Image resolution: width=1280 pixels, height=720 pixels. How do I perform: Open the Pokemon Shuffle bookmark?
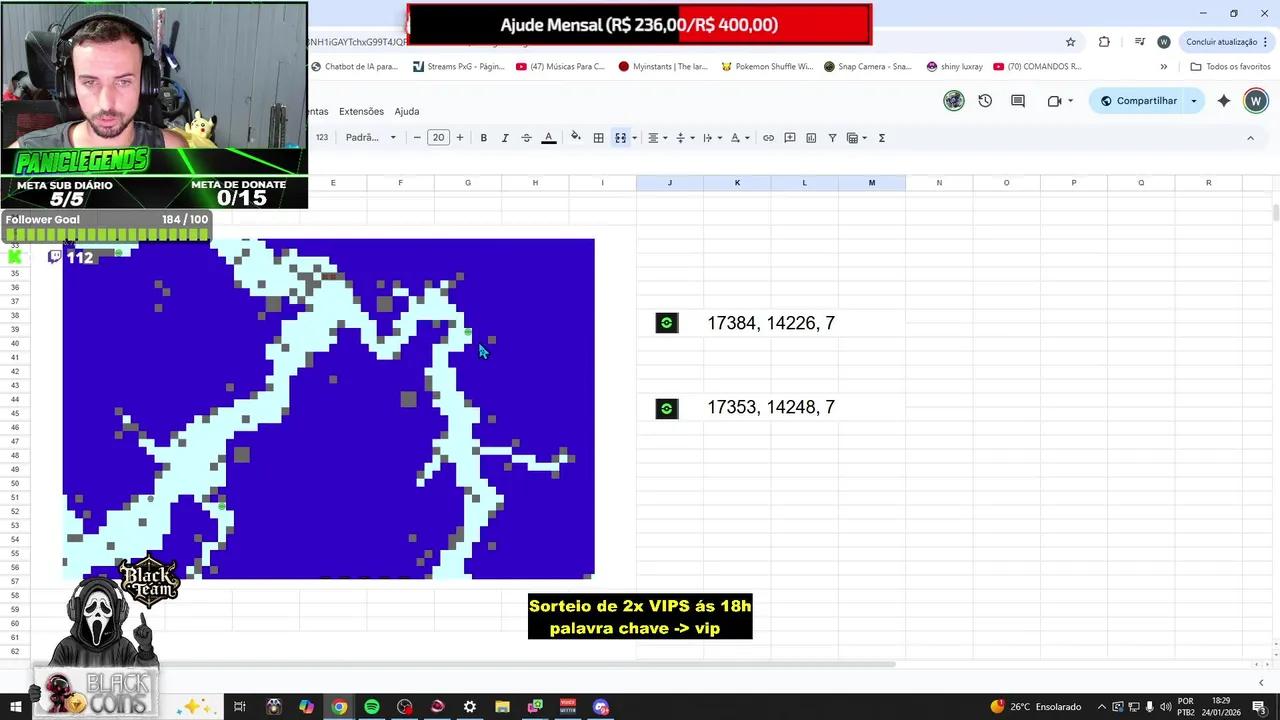[x=775, y=66]
